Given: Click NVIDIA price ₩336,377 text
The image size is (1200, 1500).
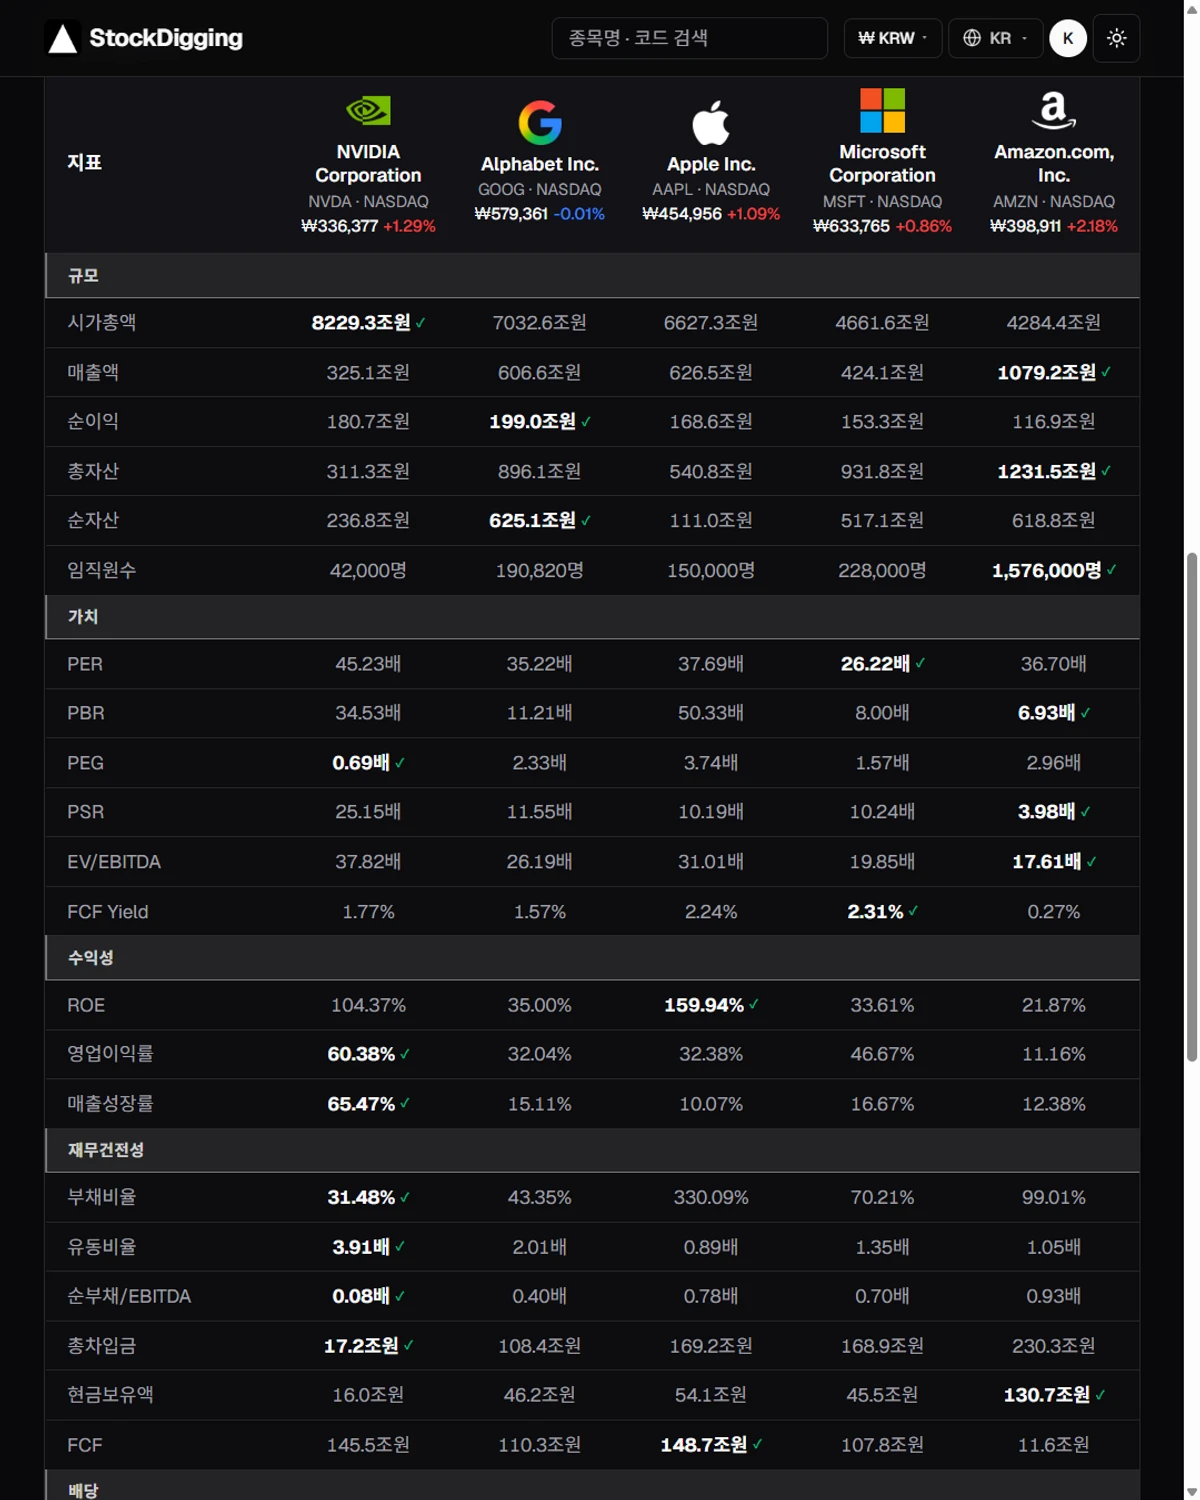Looking at the screenshot, I should 340,226.
